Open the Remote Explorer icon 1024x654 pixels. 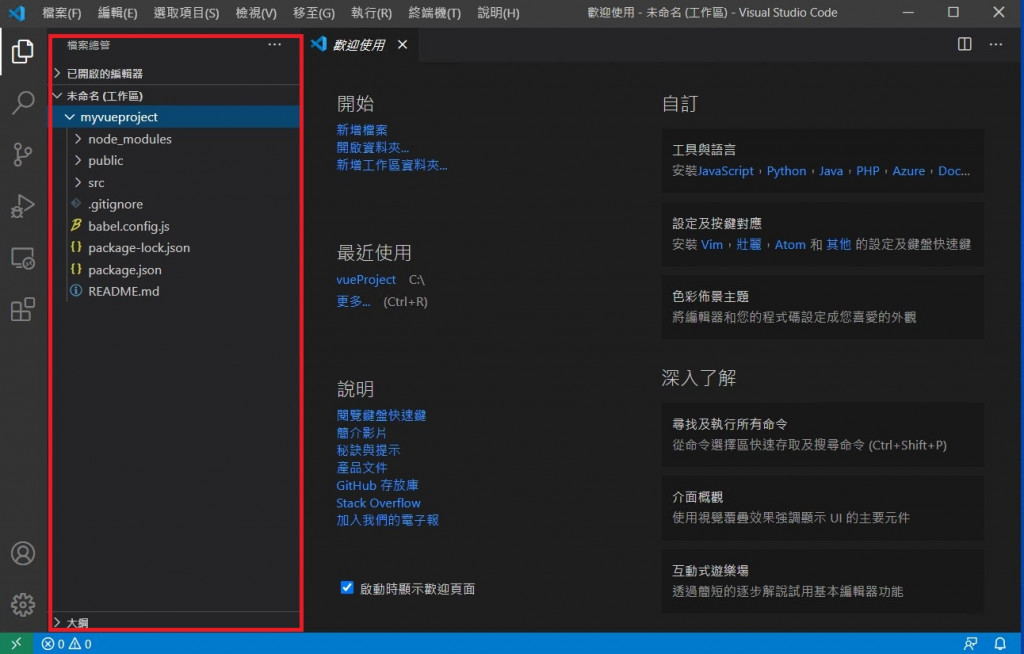(23, 258)
